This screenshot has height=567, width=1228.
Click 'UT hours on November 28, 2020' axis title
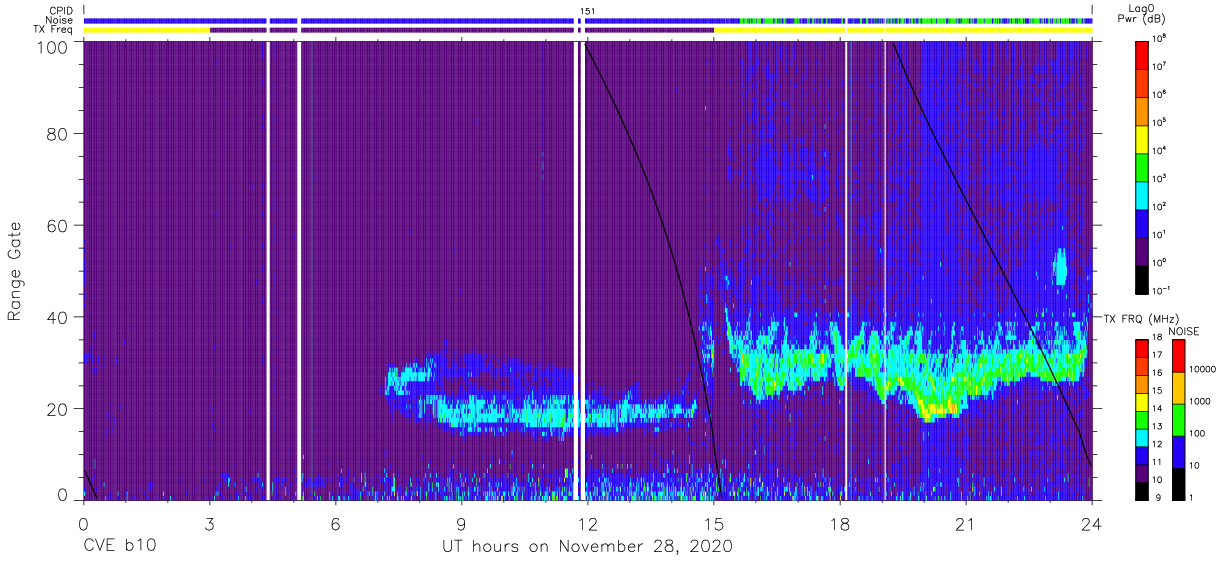[x=588, y=547]
